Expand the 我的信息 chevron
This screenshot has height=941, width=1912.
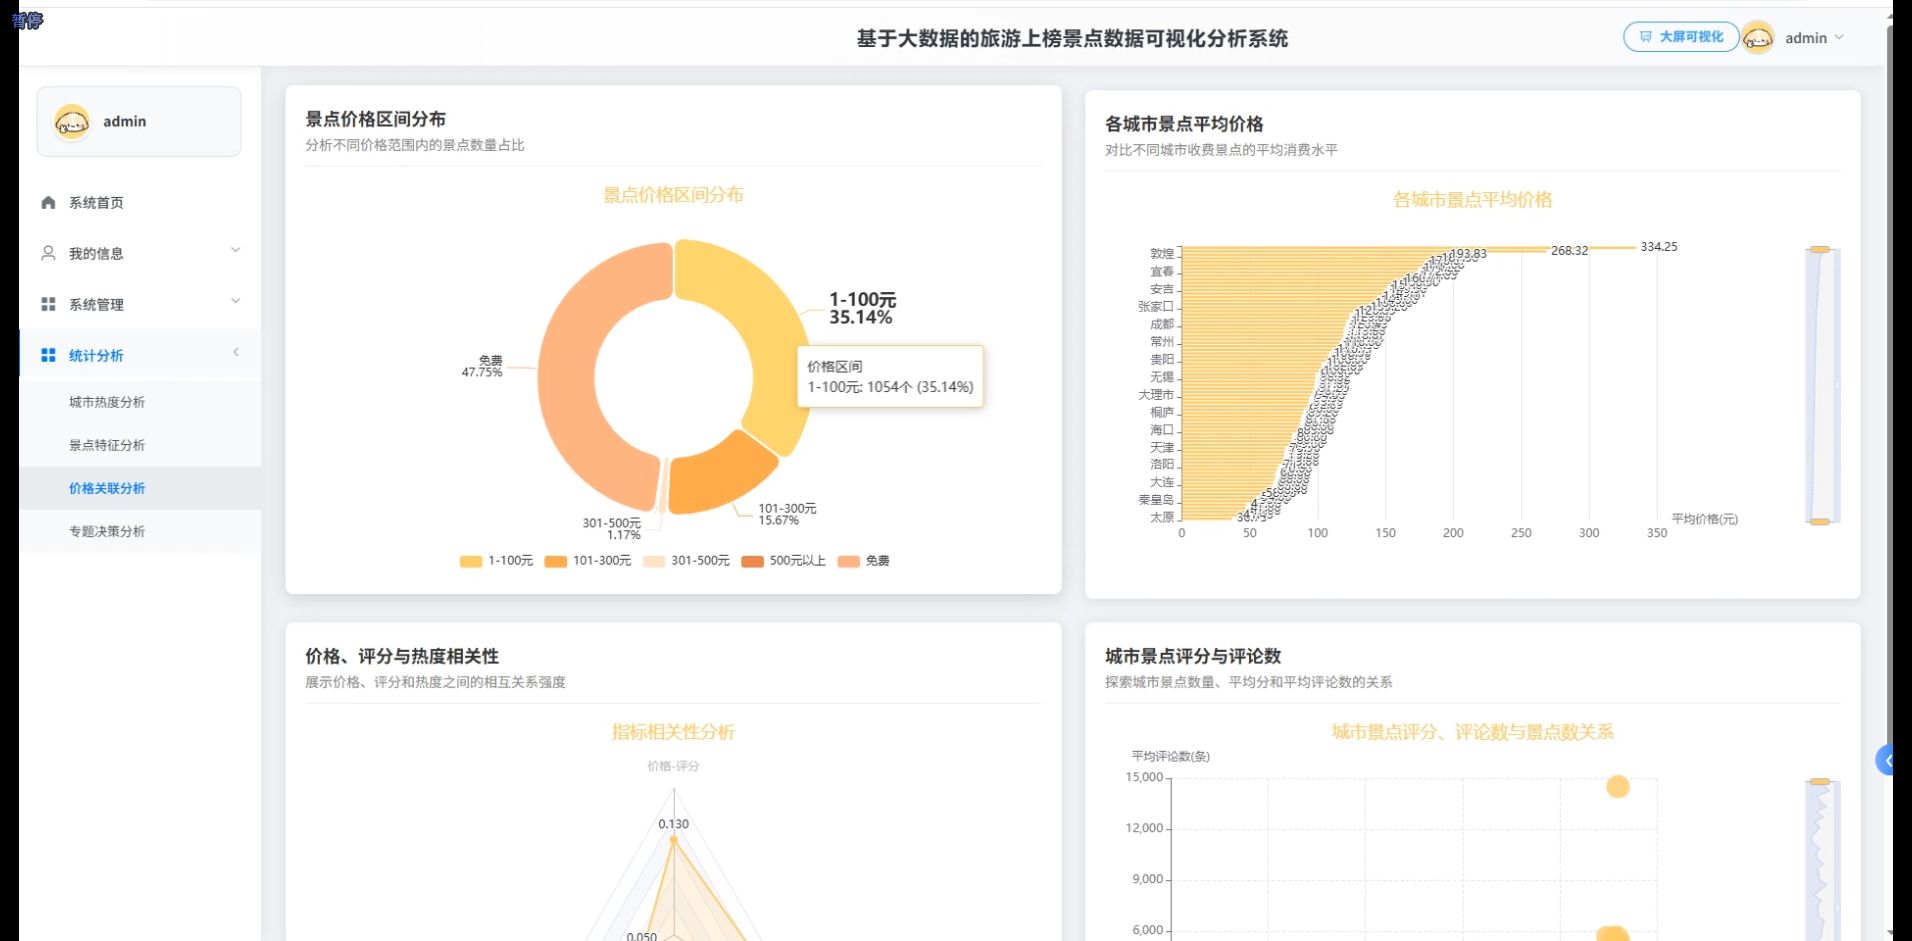coord(236,250)
